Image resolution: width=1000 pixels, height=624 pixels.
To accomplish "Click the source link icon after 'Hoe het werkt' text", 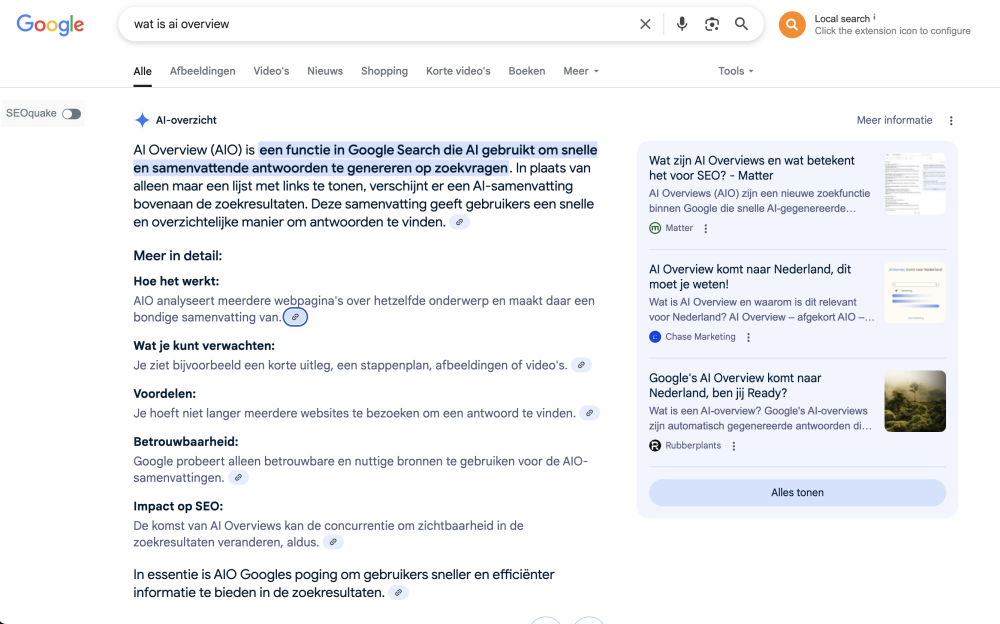I will coord(295,317).
